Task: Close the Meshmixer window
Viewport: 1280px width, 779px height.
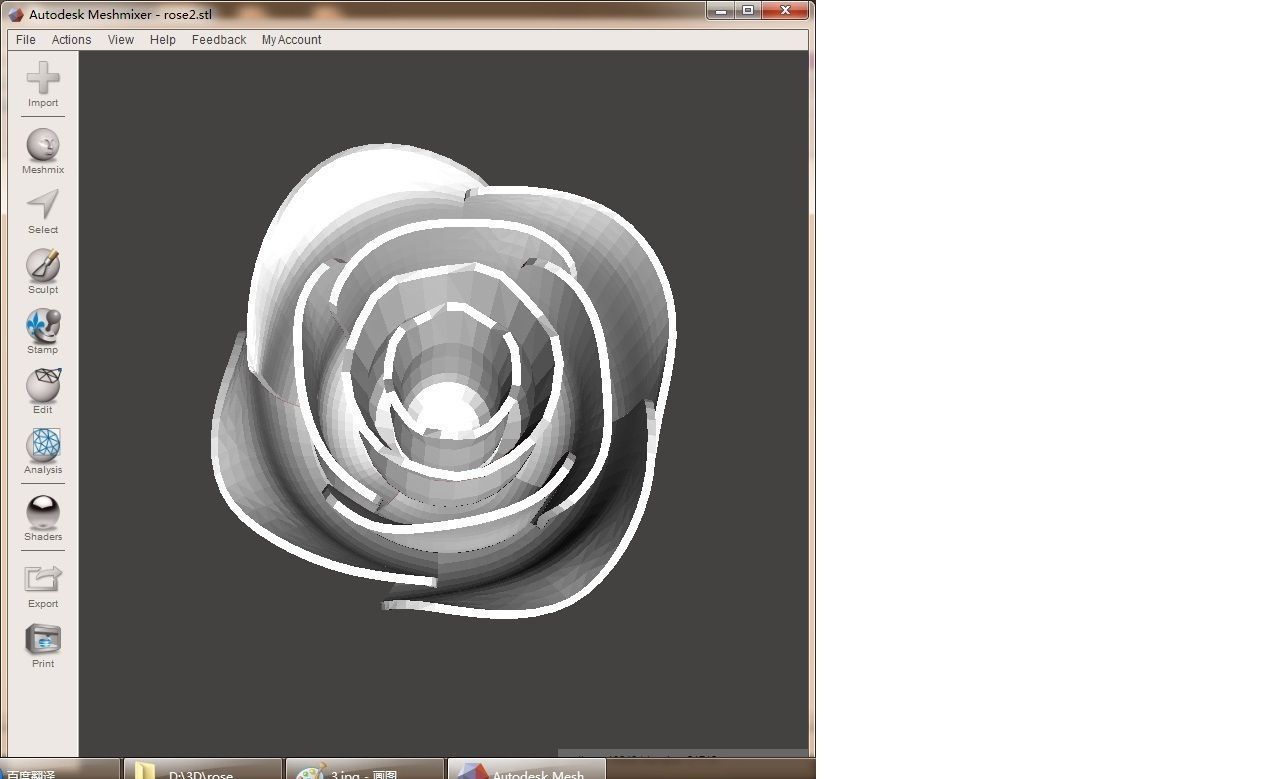Action: coord(786,10)
